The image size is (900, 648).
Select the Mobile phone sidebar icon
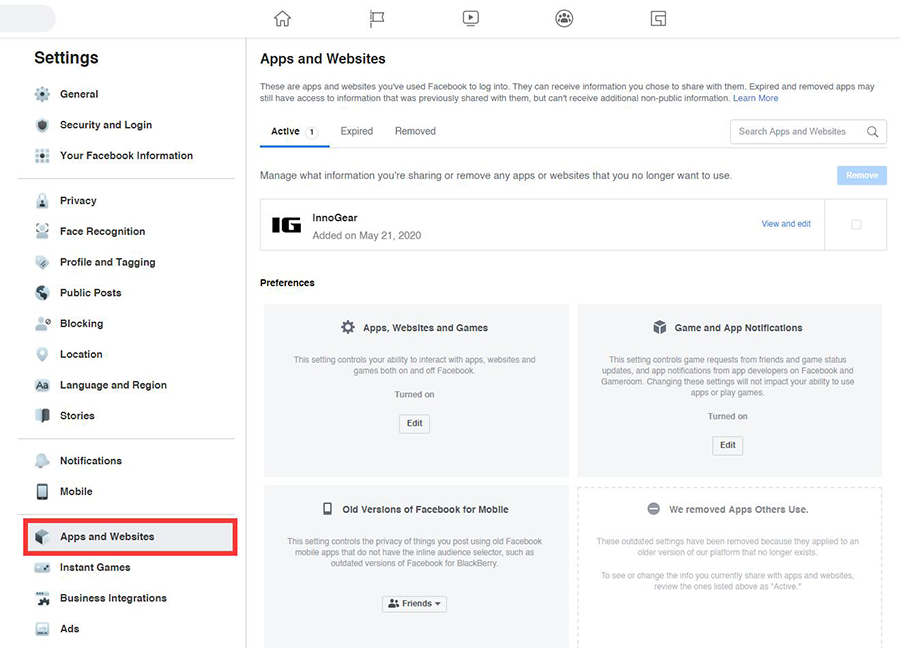coord(40,491)
